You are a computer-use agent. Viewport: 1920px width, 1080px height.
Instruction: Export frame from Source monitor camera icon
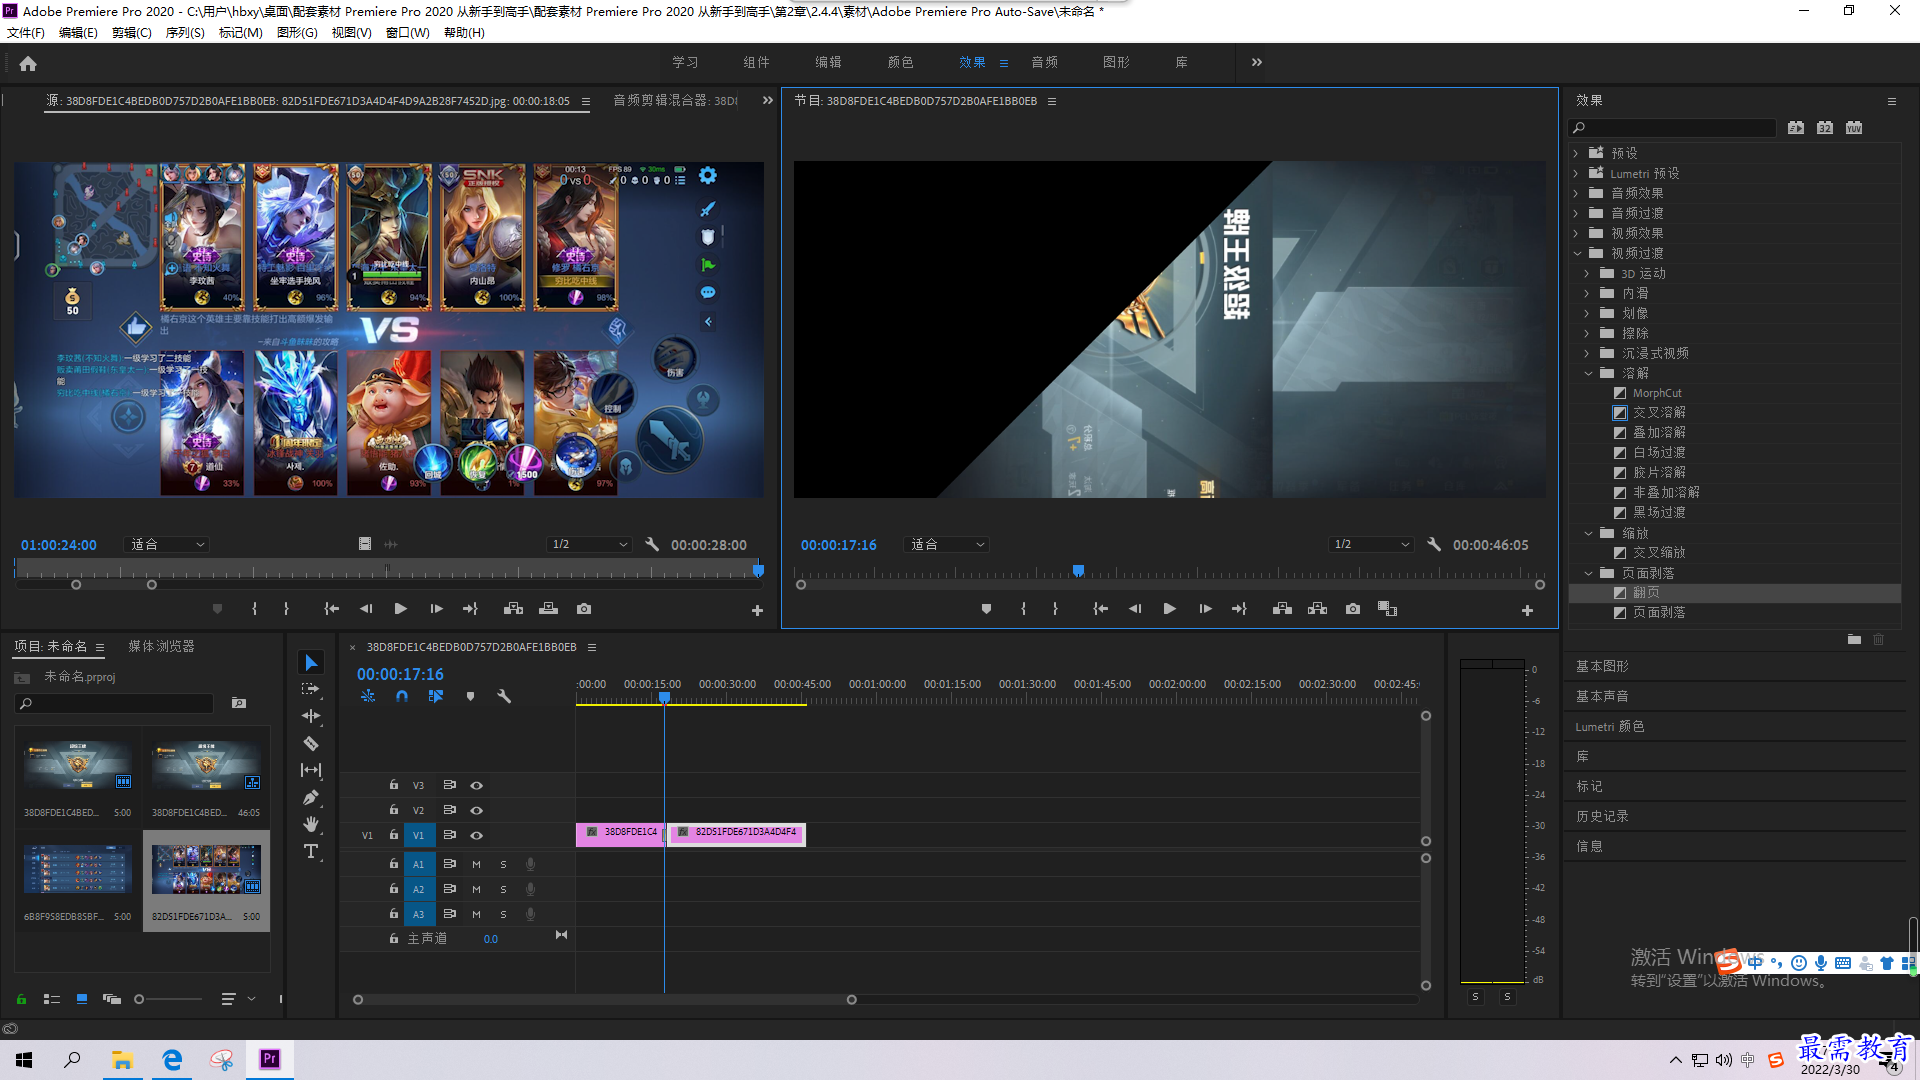pyautogui.click(x=584, y=609)
